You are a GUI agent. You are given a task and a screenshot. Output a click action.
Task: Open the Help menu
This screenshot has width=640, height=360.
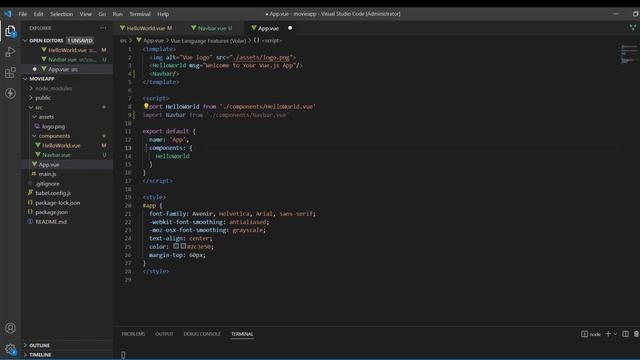click(x=163, y=14)
